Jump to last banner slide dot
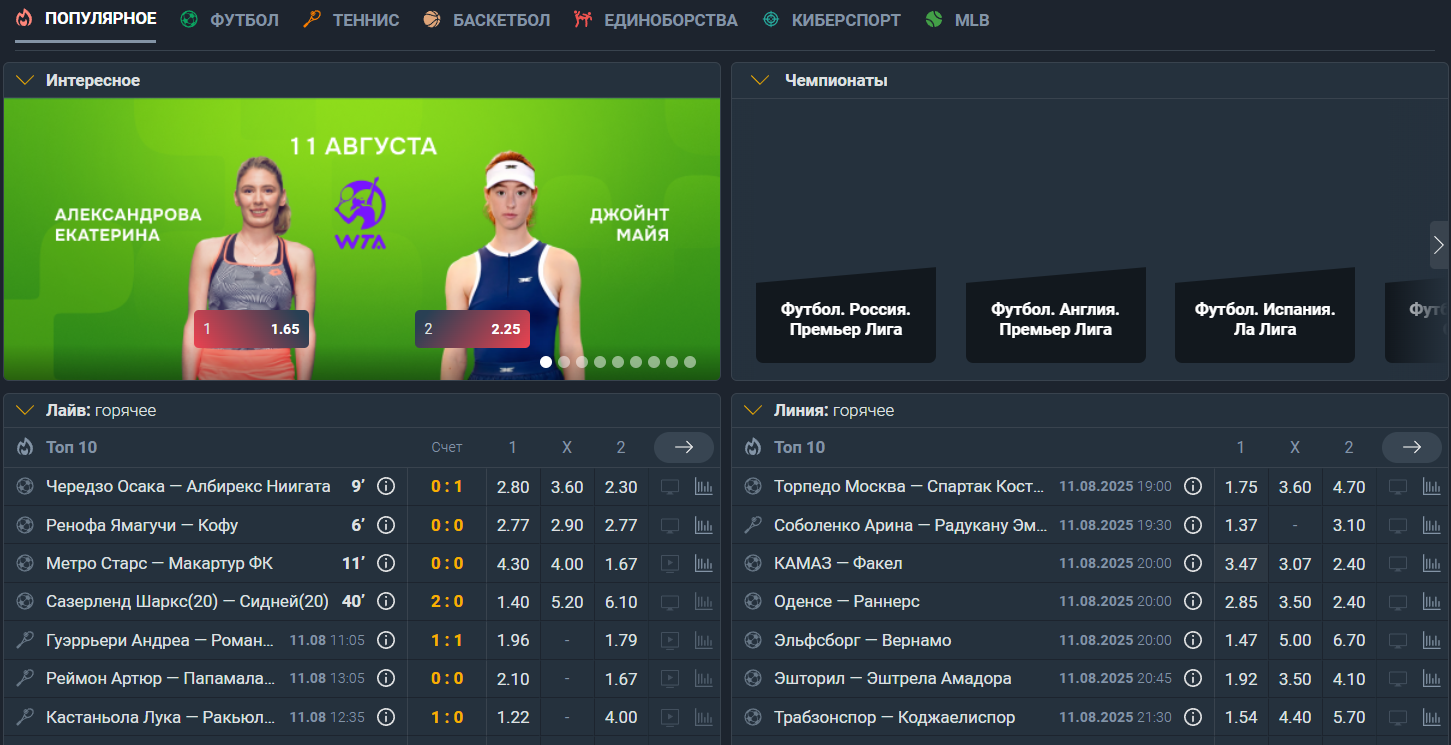Screen dimensions: 1451x745 [690, 362]
